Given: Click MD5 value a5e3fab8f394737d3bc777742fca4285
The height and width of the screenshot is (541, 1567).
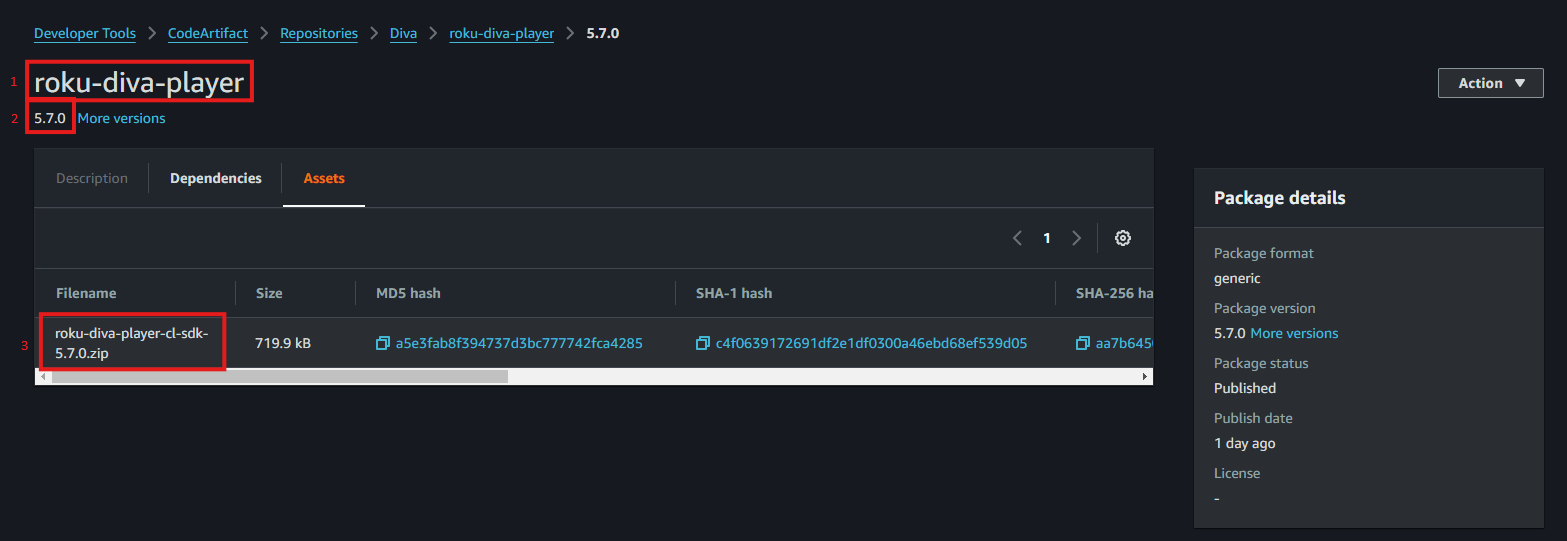Looking at the screenshot, I should point(519,343).
